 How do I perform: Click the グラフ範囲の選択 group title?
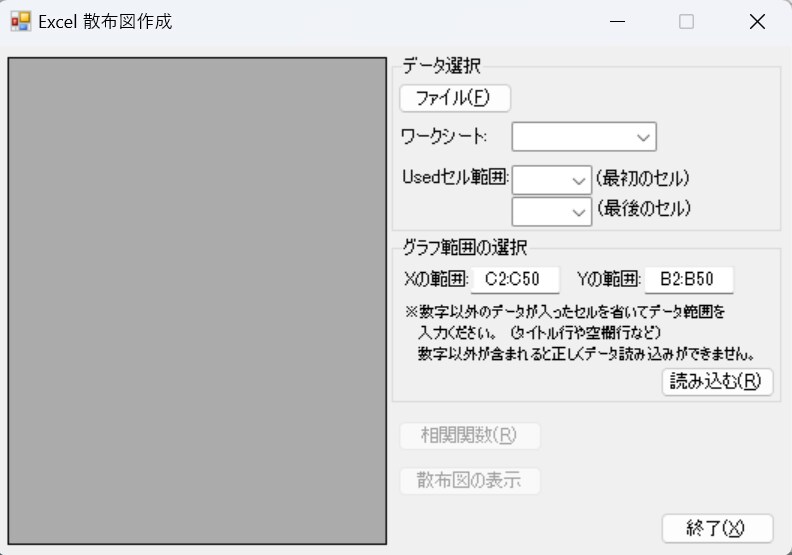465,247
